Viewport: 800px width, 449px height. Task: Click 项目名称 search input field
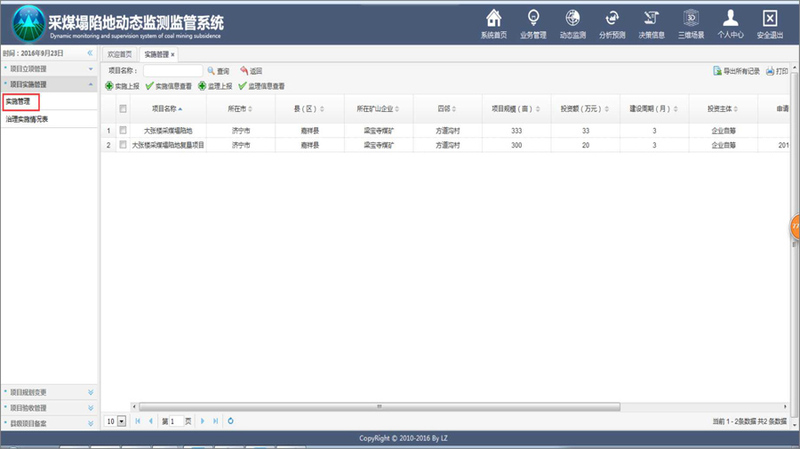click(x=173, y=70)
